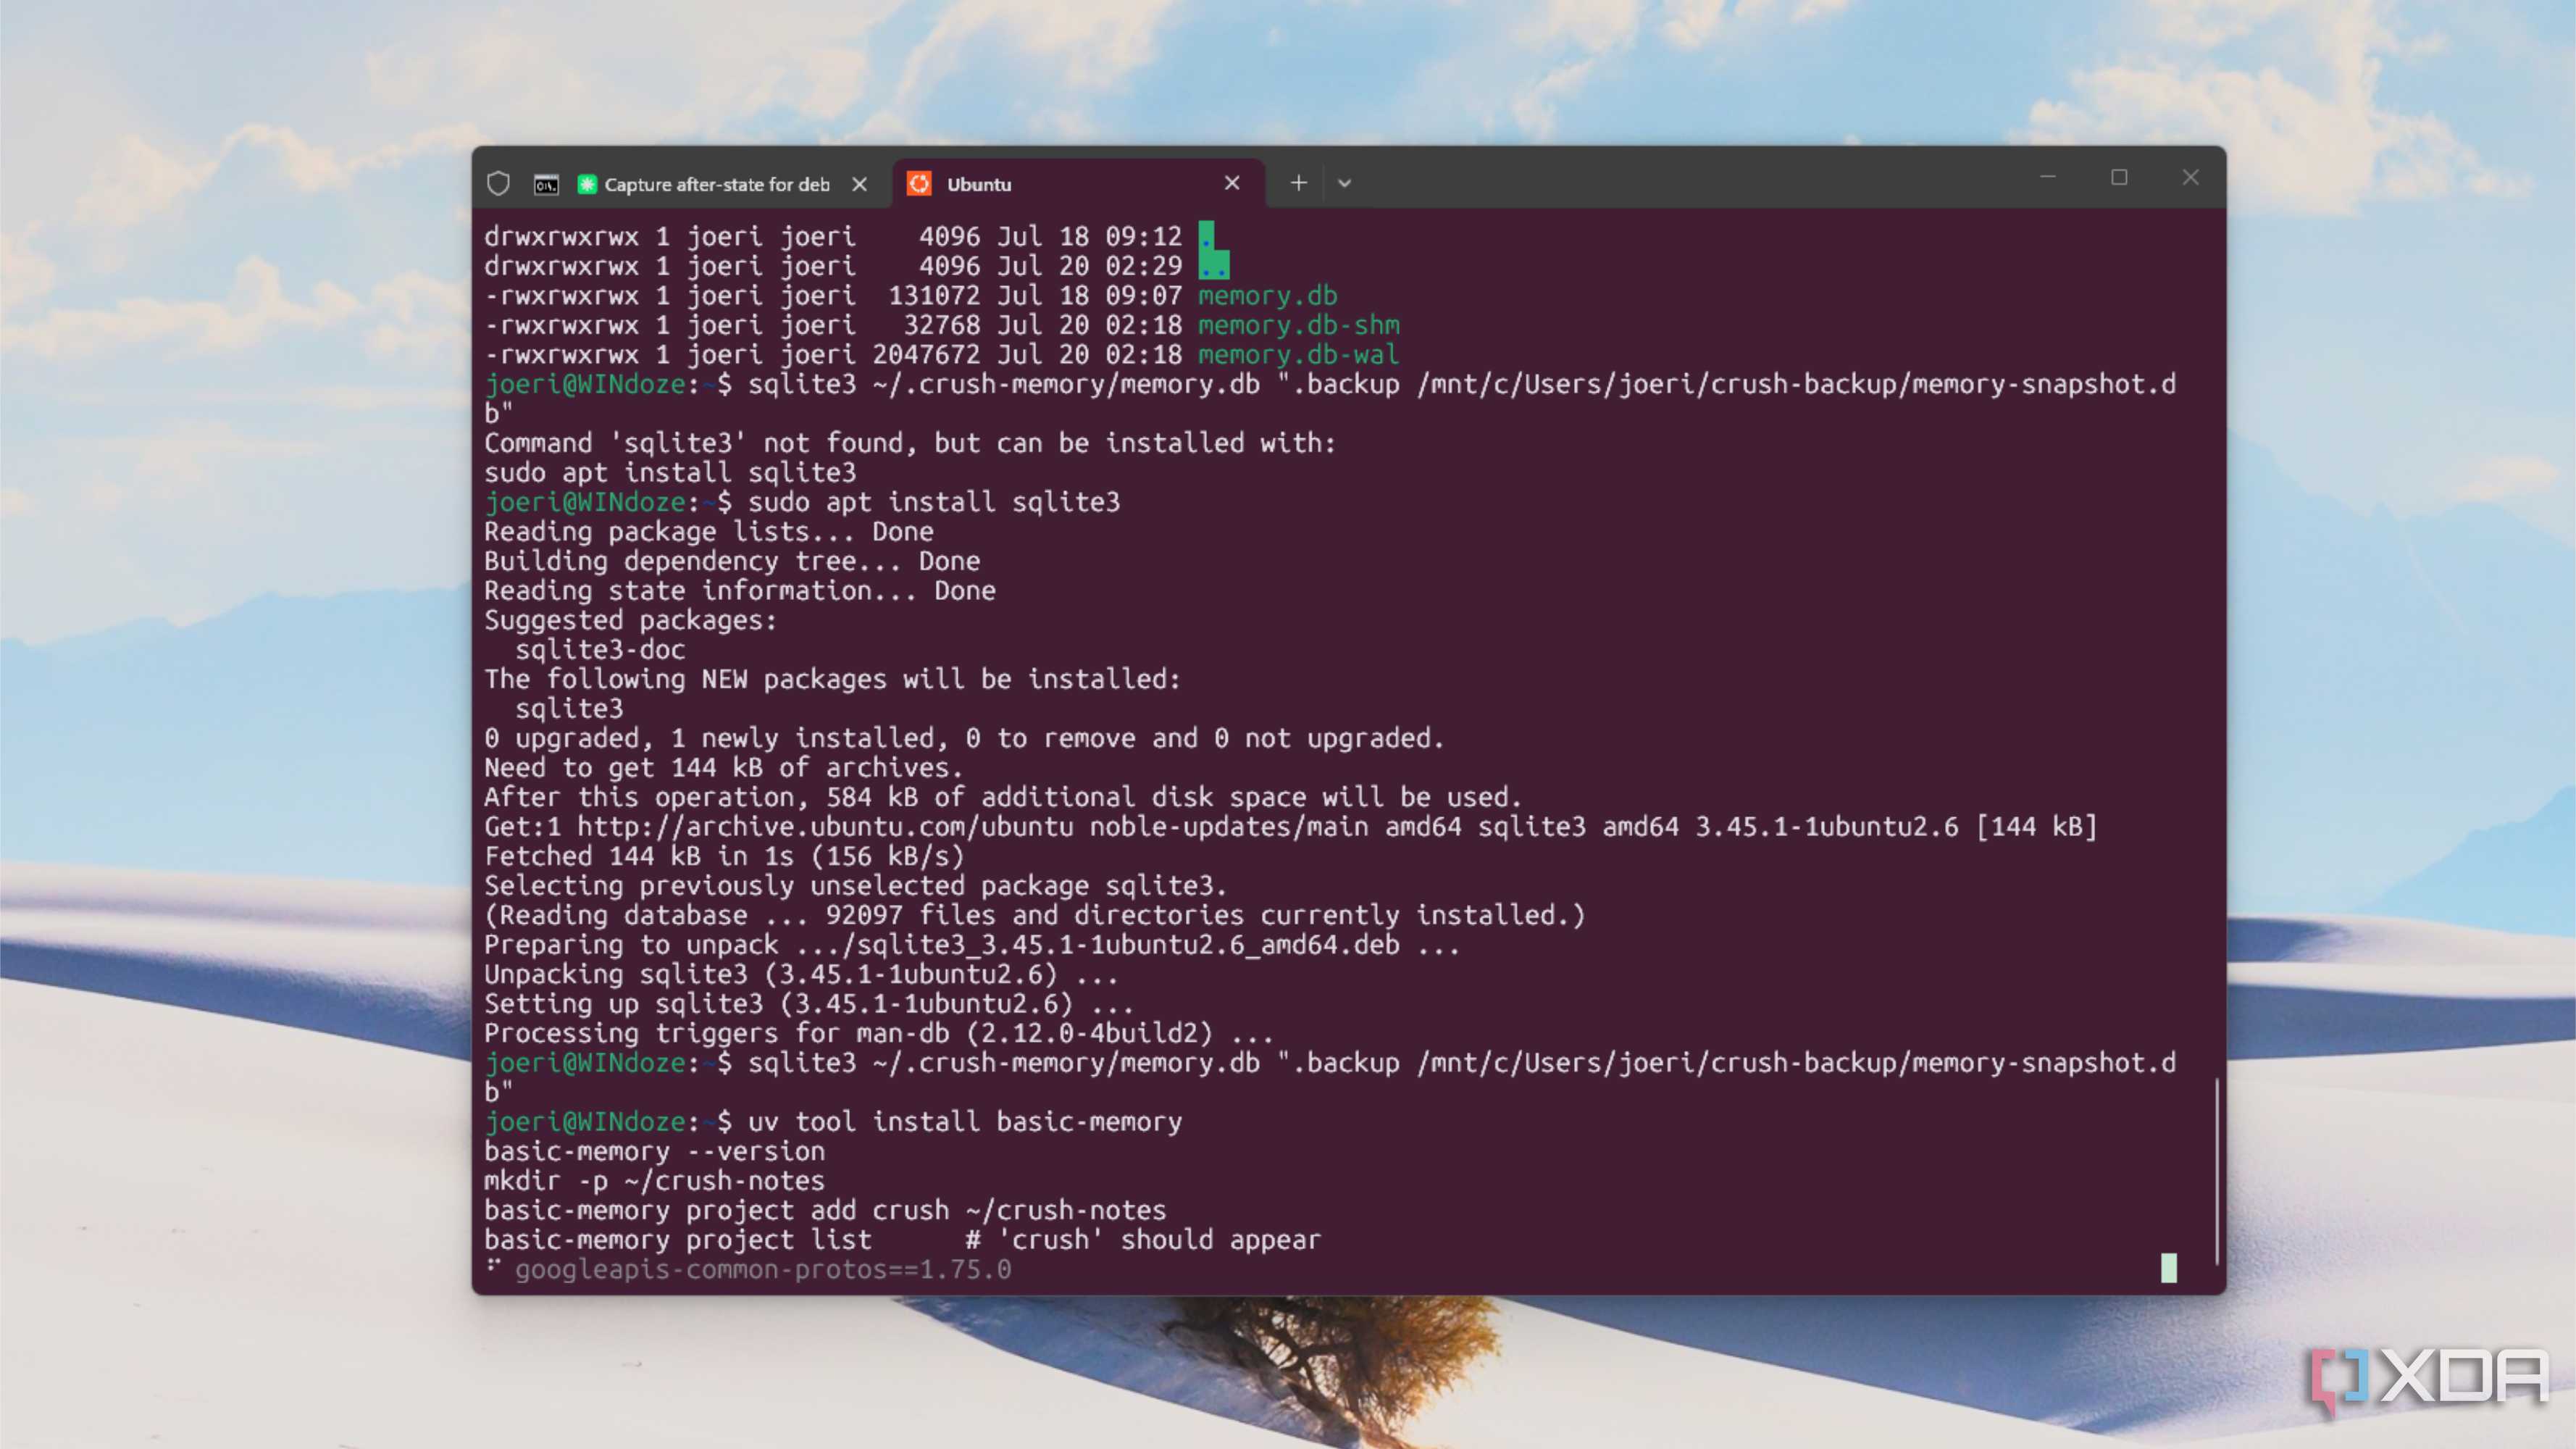Minimize the terminal window

pyautogui.click(x=2048, y=177)
